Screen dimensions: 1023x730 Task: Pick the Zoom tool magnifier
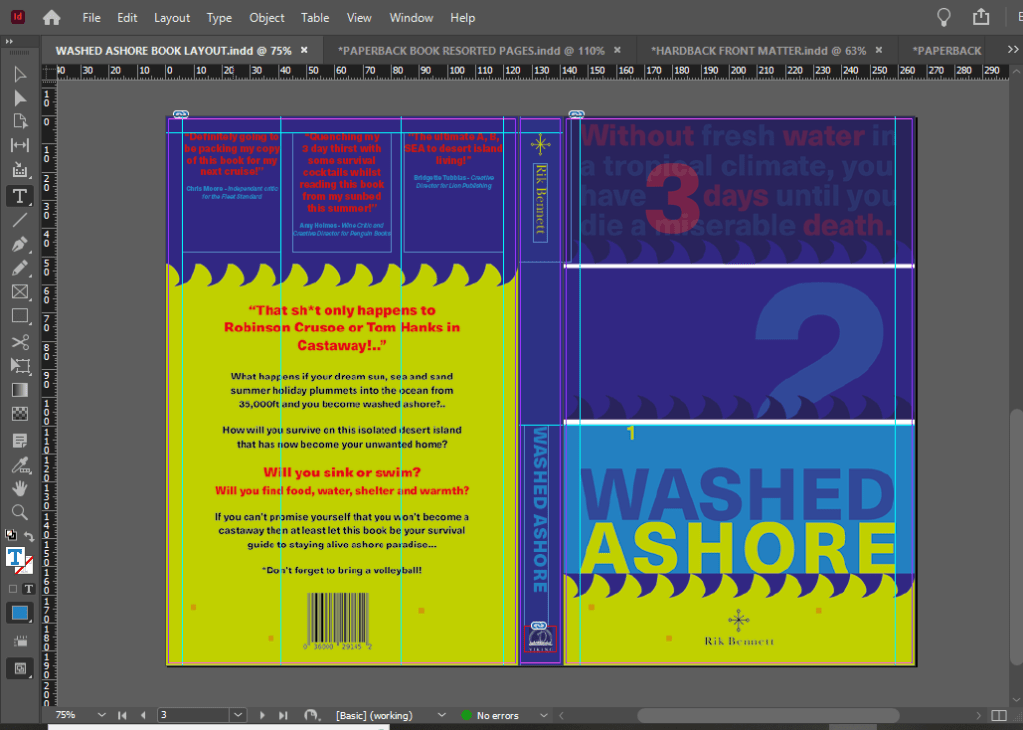click(x=19, y=512)
